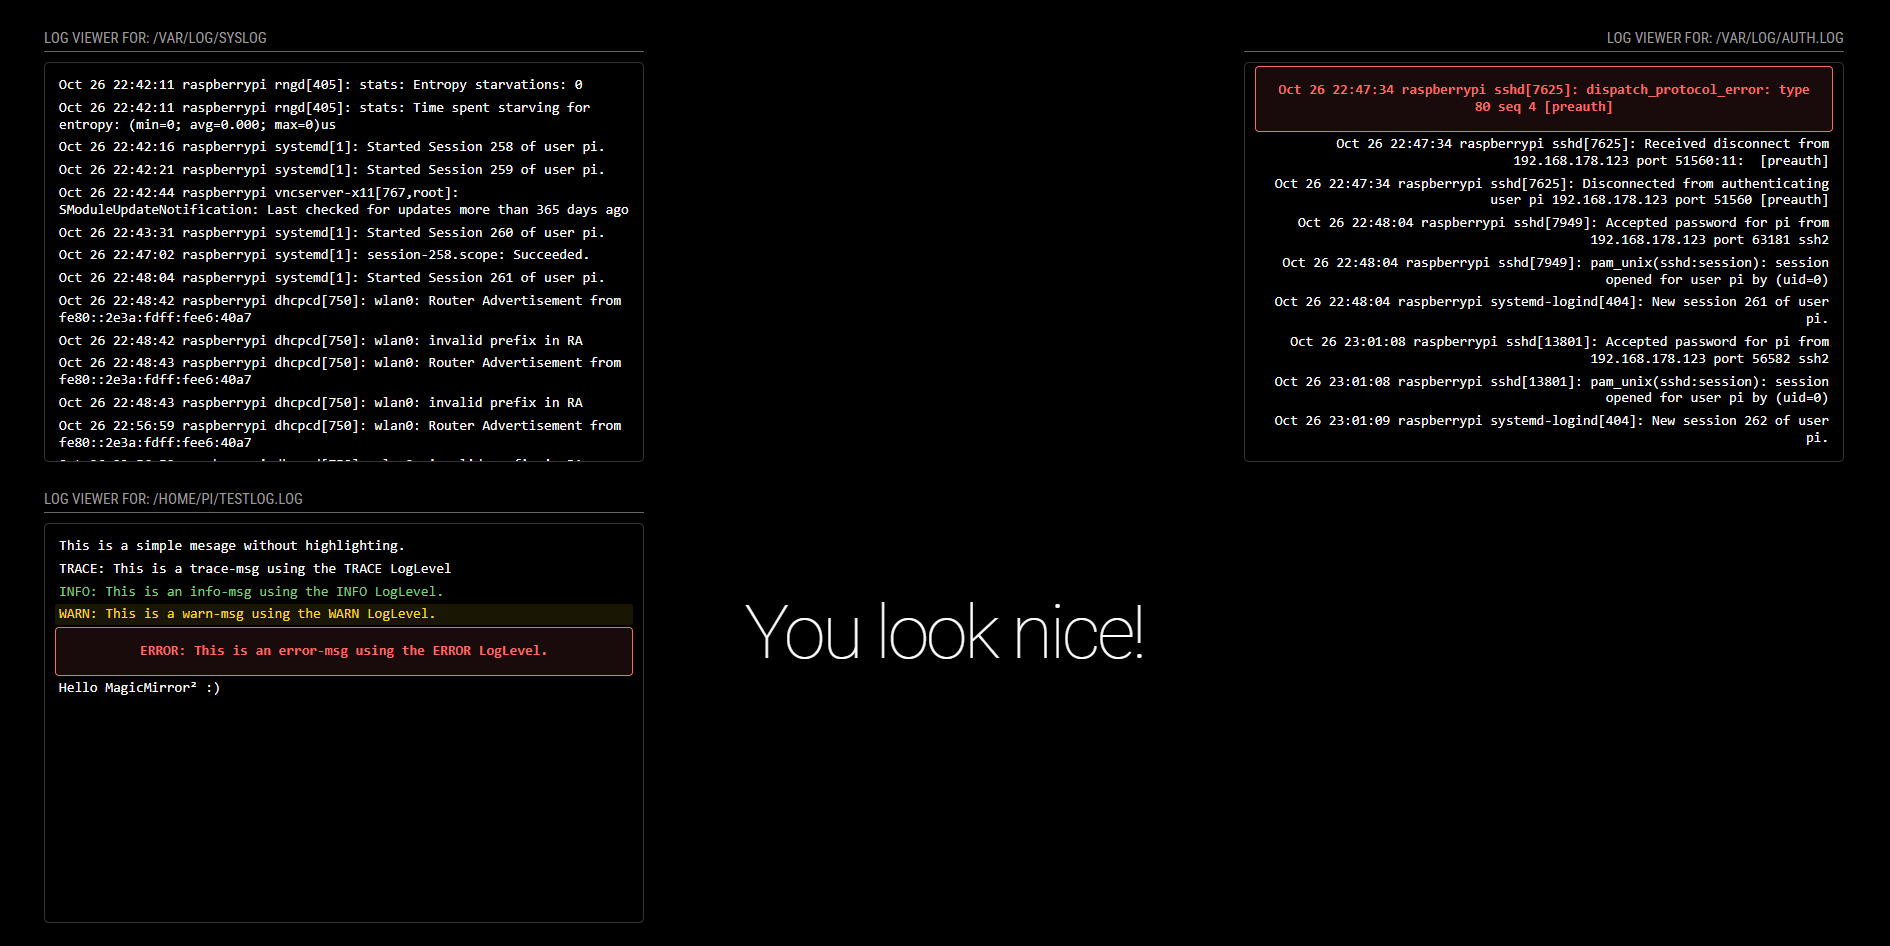Screen dimensions: 1890x946
Task: Select the red dispatch_protocol_error entry in auth.log
Action: pyautogui.click(x=1543, y=98)
